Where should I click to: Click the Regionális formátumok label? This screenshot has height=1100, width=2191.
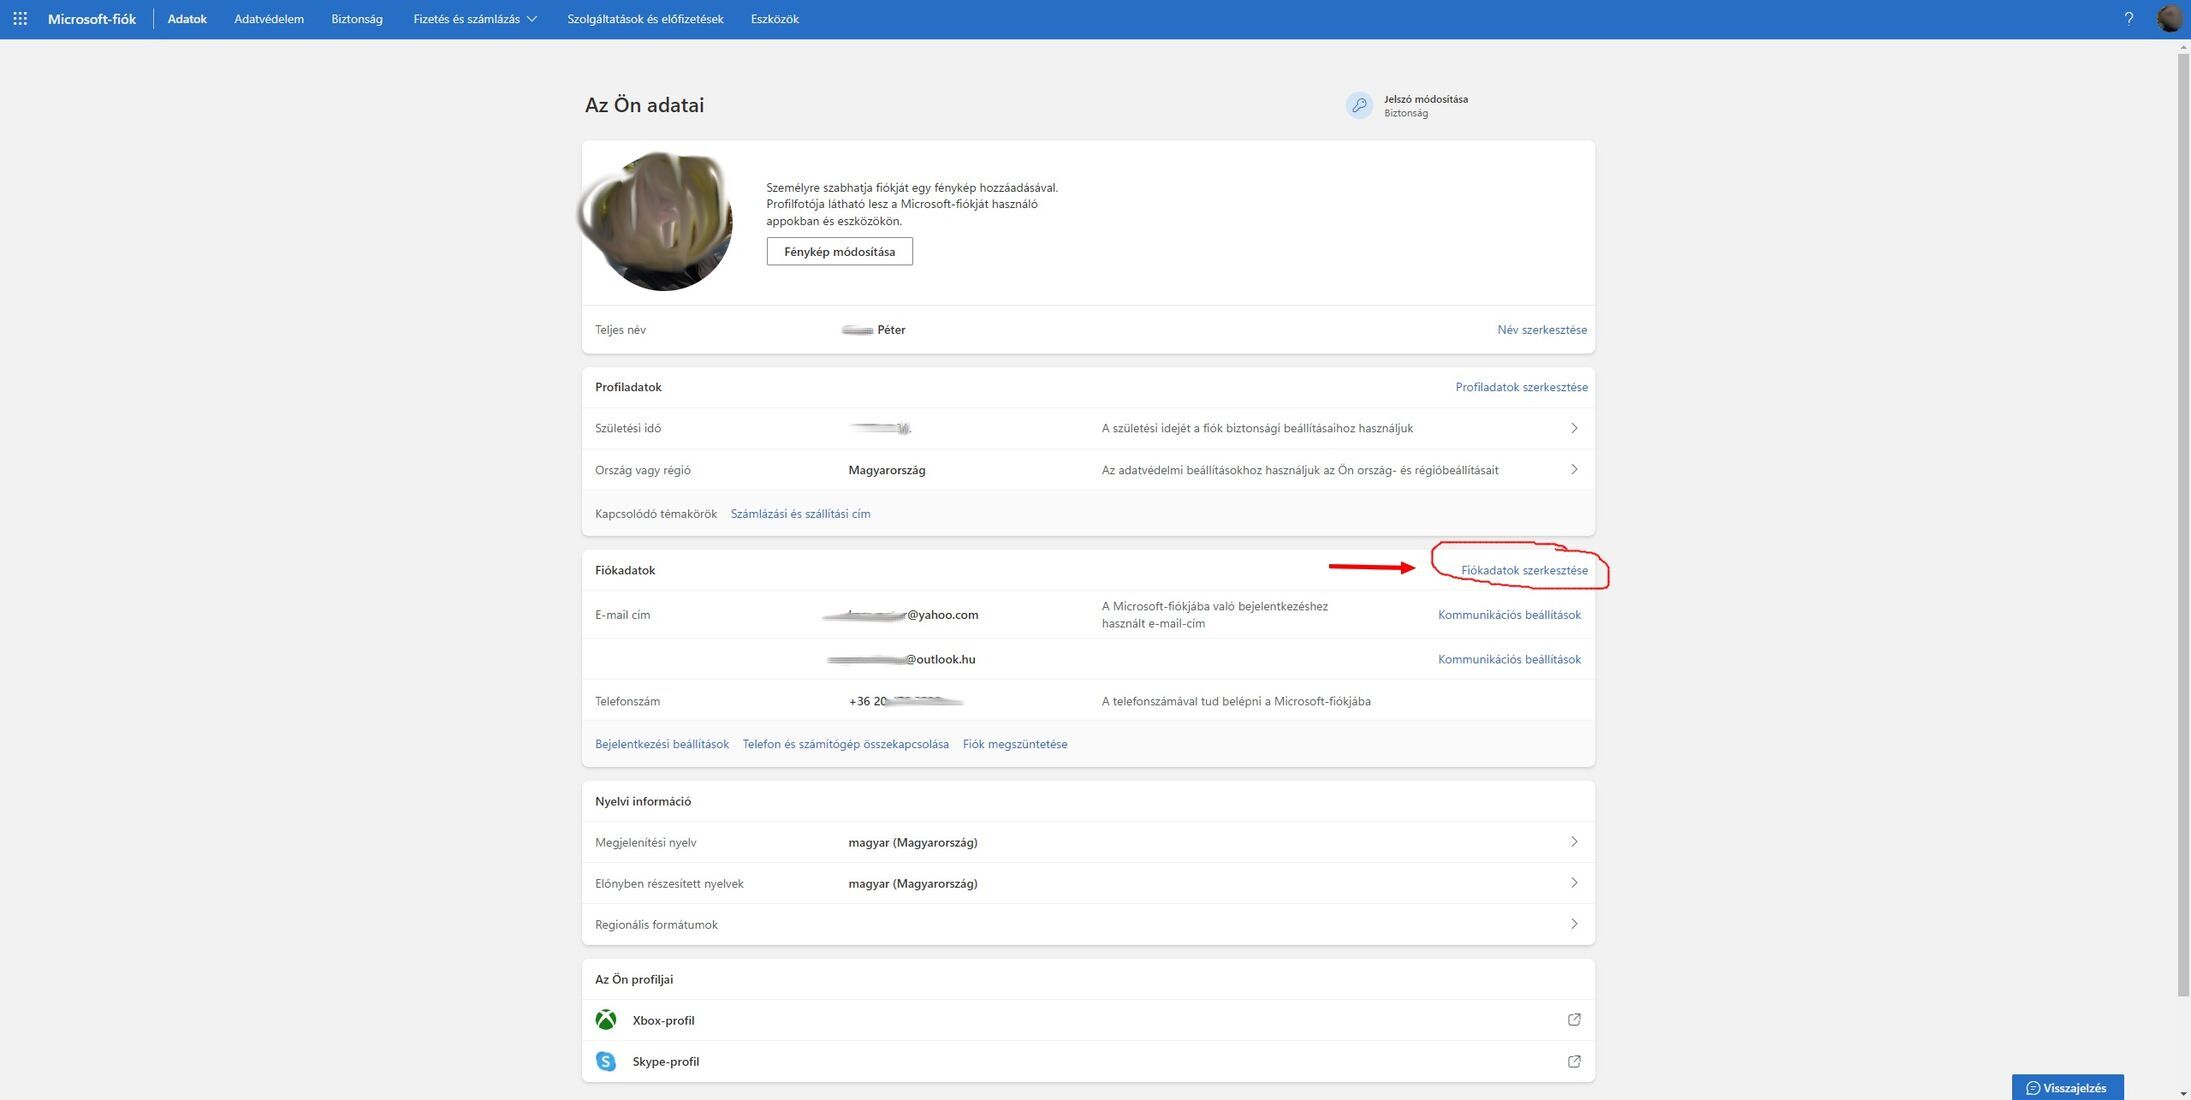pos(656,924)
